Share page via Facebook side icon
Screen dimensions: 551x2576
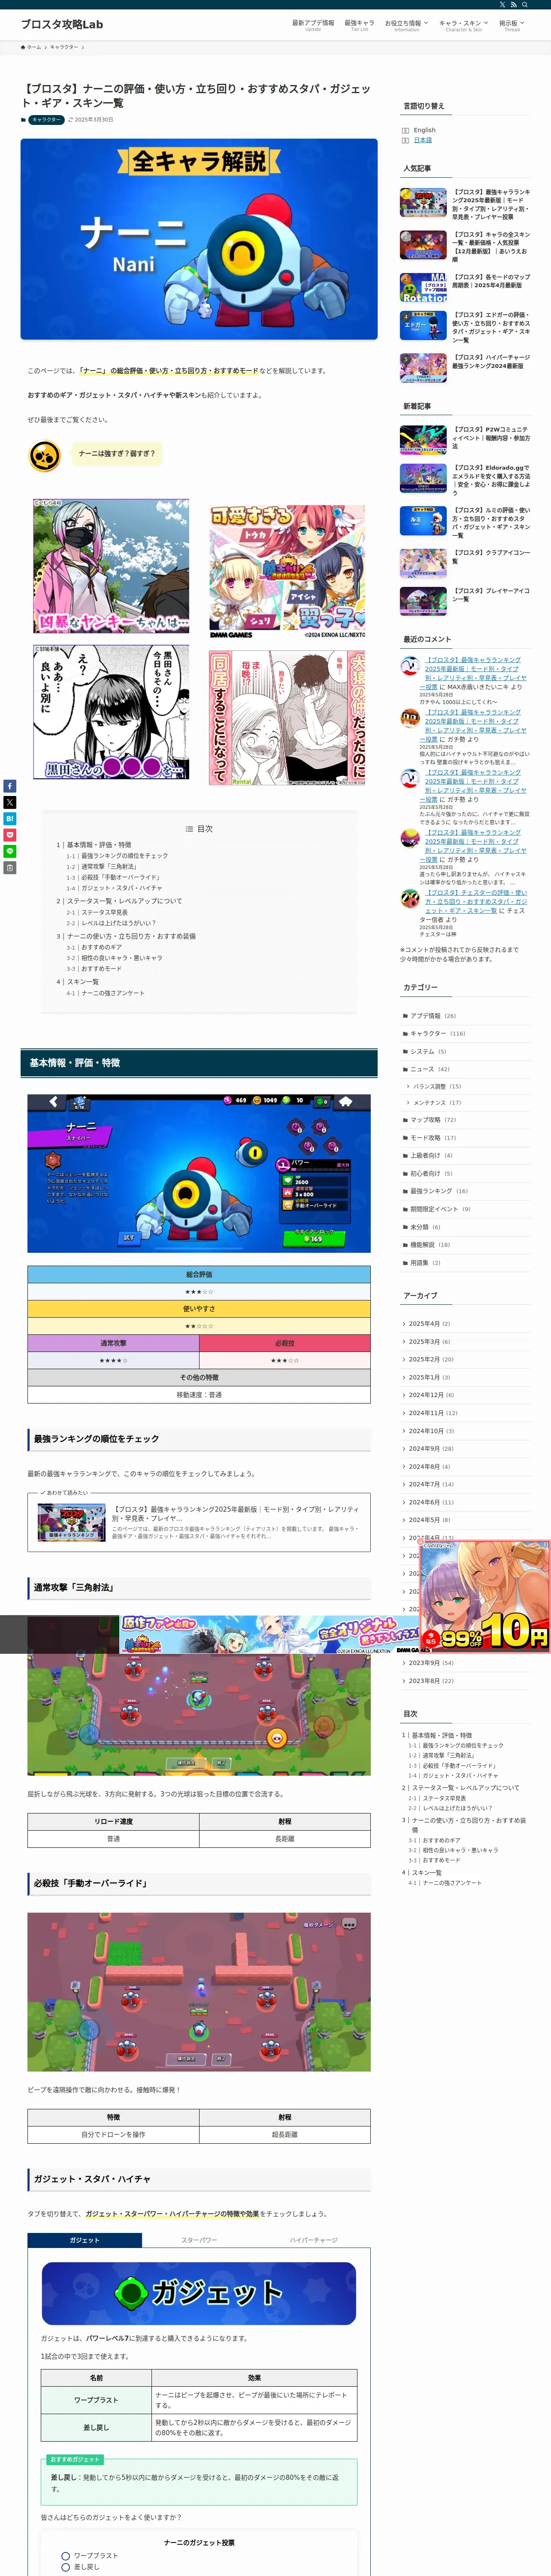tap(9, 786)
